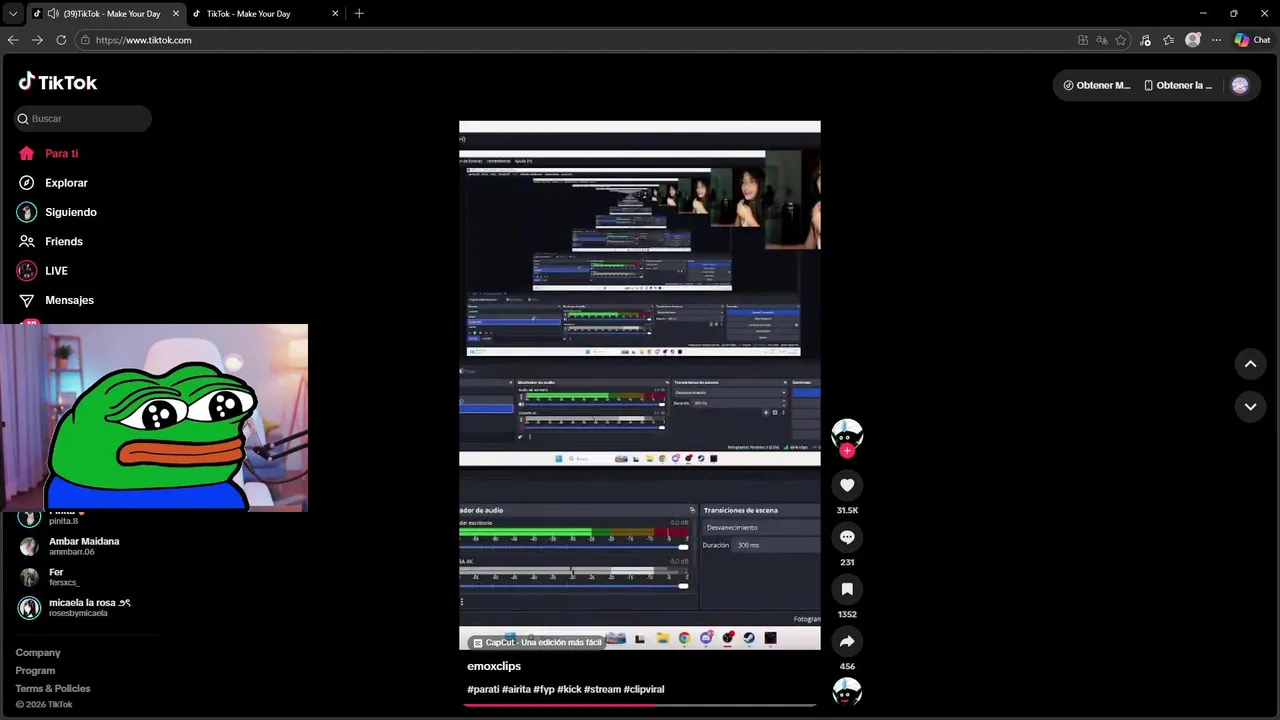Go to the Siguiendo feed
Screen dimensions: 1280x720
(57, 212)
